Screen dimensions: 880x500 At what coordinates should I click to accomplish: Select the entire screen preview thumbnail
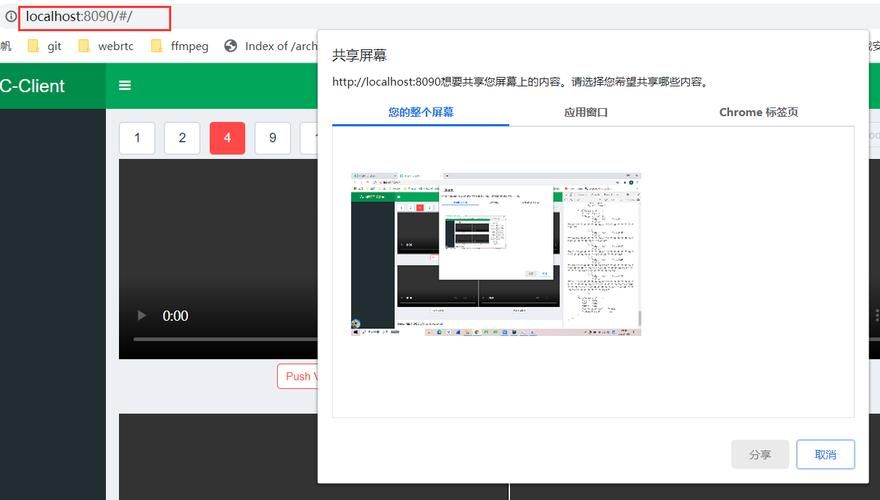(496, 254)
